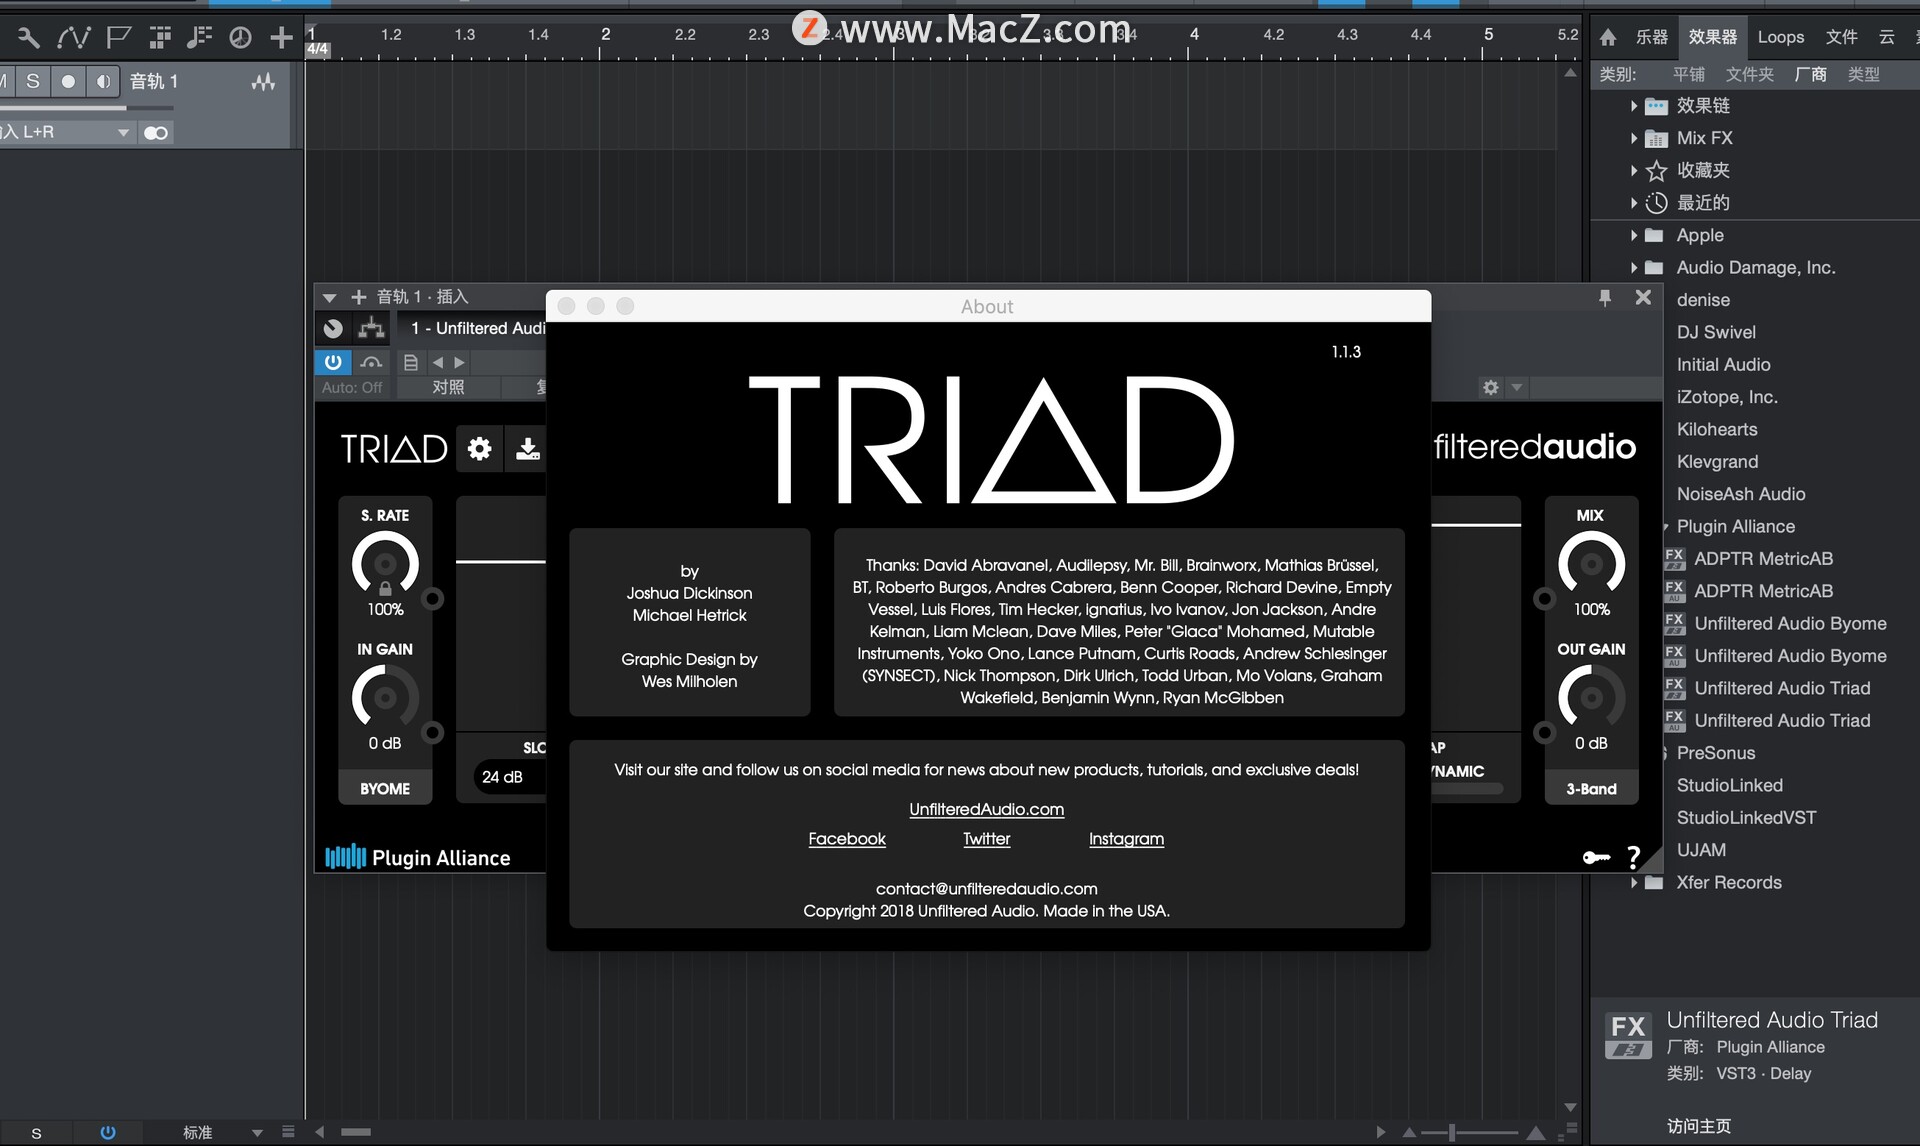Open the arranger grid icon
Image resolution: width=1920 pixels, height=1146 pixels.
(160, 38)
